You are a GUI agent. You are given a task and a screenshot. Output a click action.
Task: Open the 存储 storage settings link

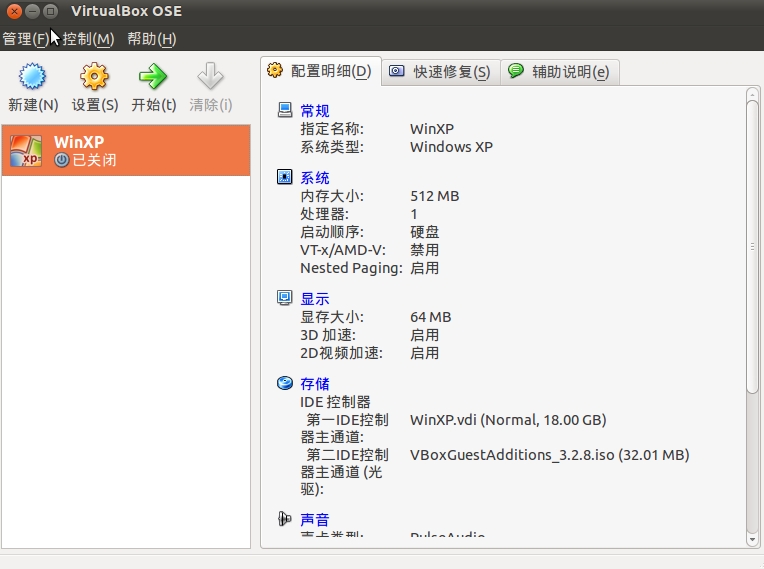pyautogui.click(x=315, y=384)
